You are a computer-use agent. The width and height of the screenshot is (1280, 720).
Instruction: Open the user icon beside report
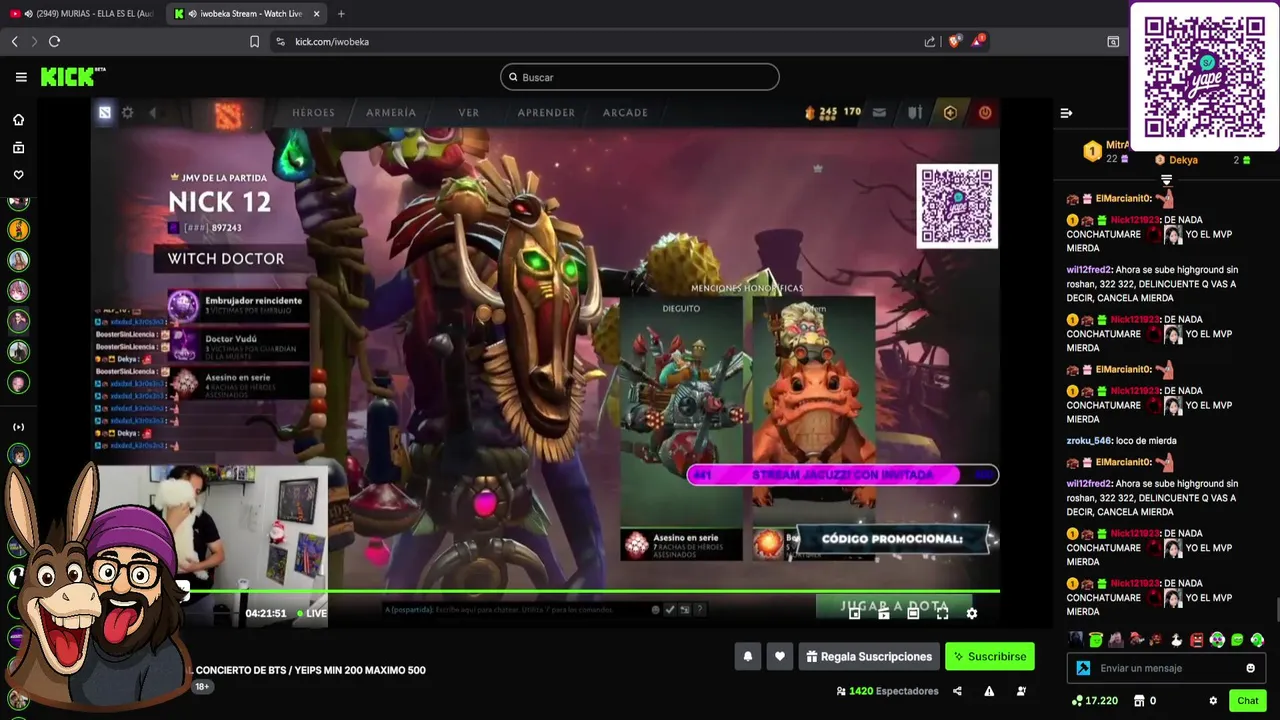(1021, 691)
